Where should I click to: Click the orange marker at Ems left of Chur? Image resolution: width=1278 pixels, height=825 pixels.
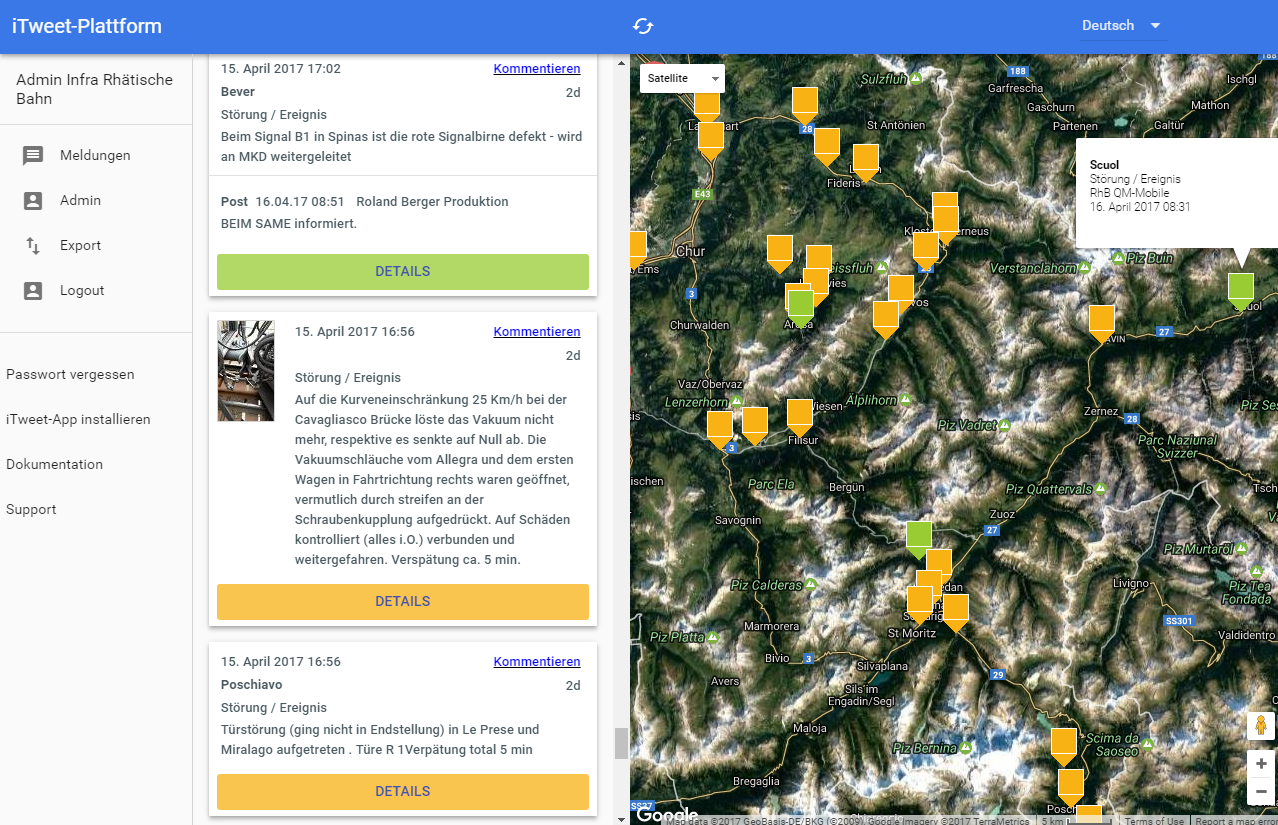tap(637, 250)
